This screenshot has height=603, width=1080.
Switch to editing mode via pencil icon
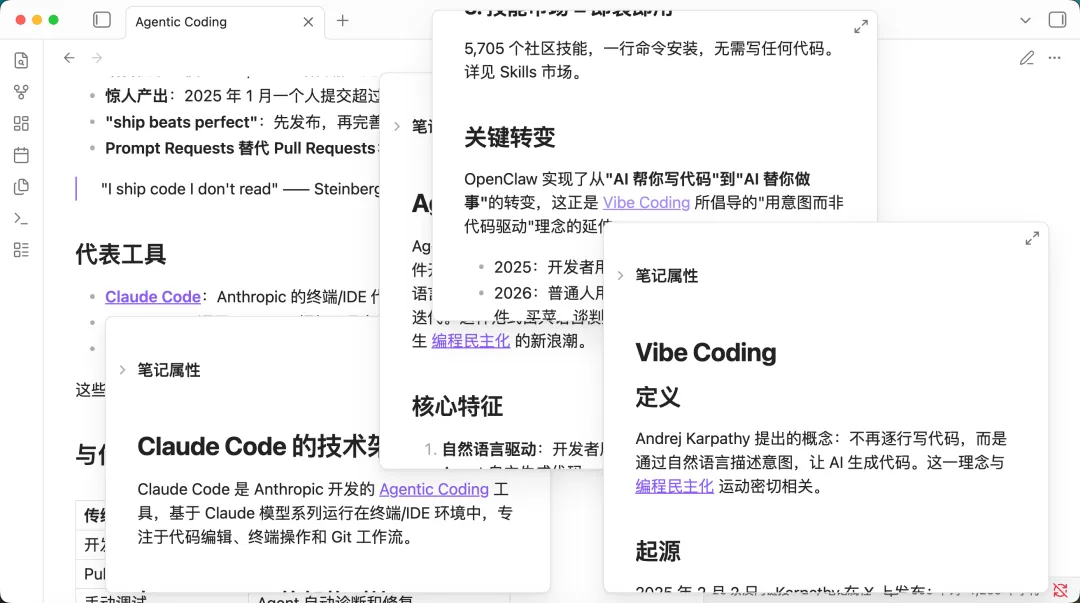1027,58
